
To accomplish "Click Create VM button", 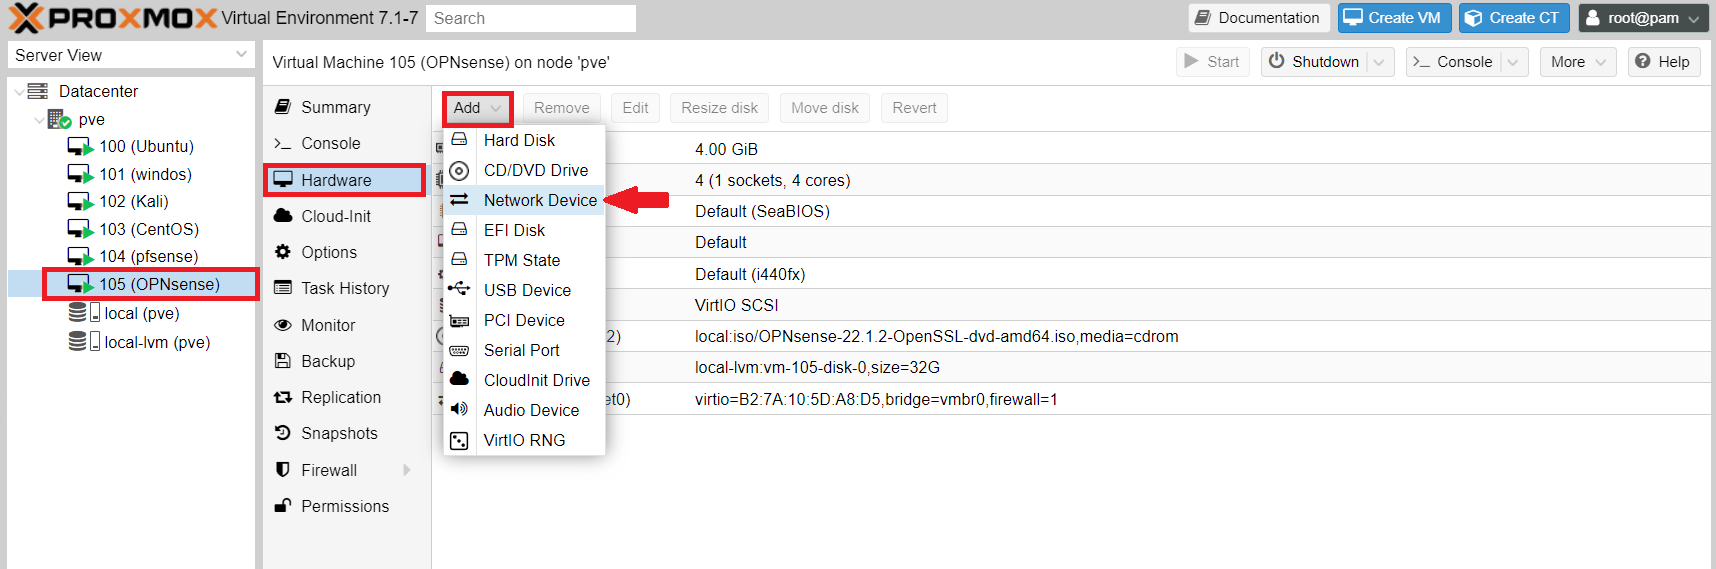I will tap(1394, 18).
